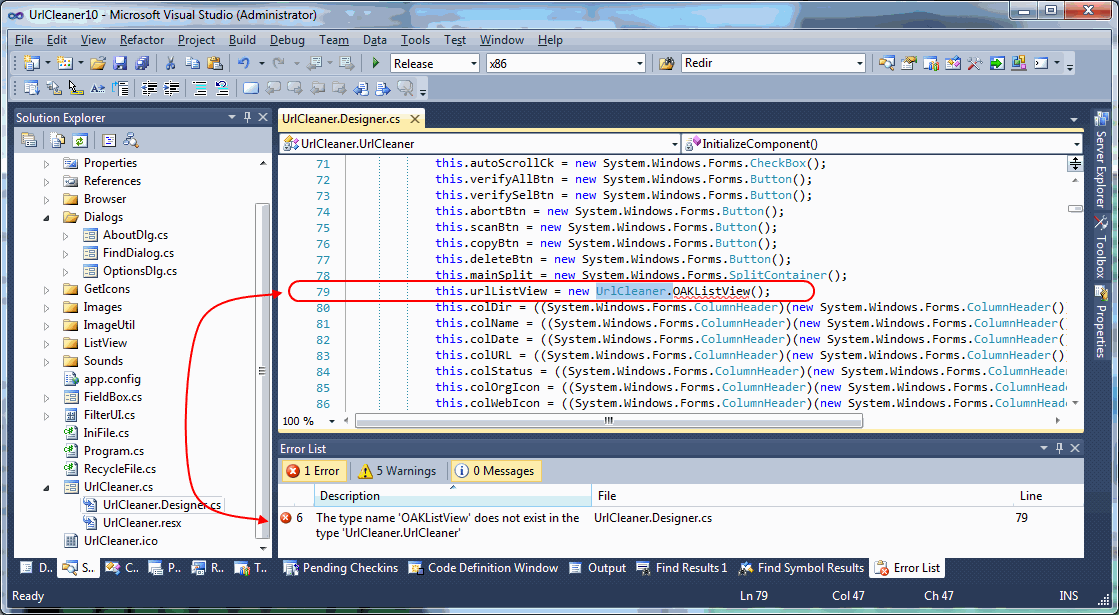This screenshot has height=615, width=1119.
Task: Open the Refactor menu
Action: pos(142,40)
